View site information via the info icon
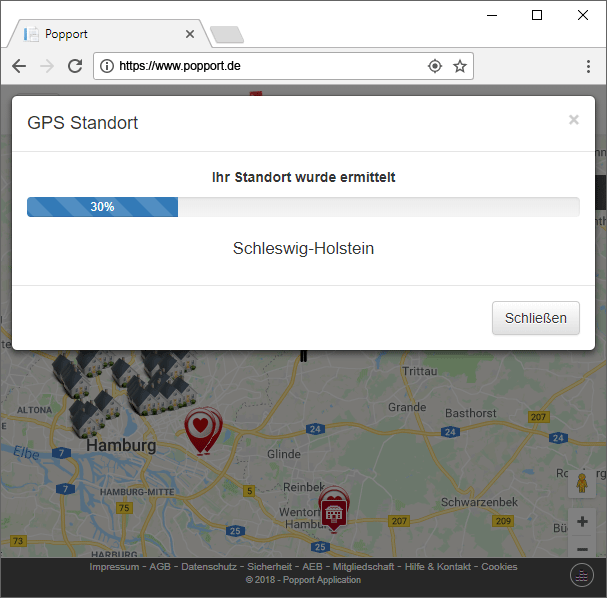The height and width of the screenshot is (598, 607). [106, 66]
